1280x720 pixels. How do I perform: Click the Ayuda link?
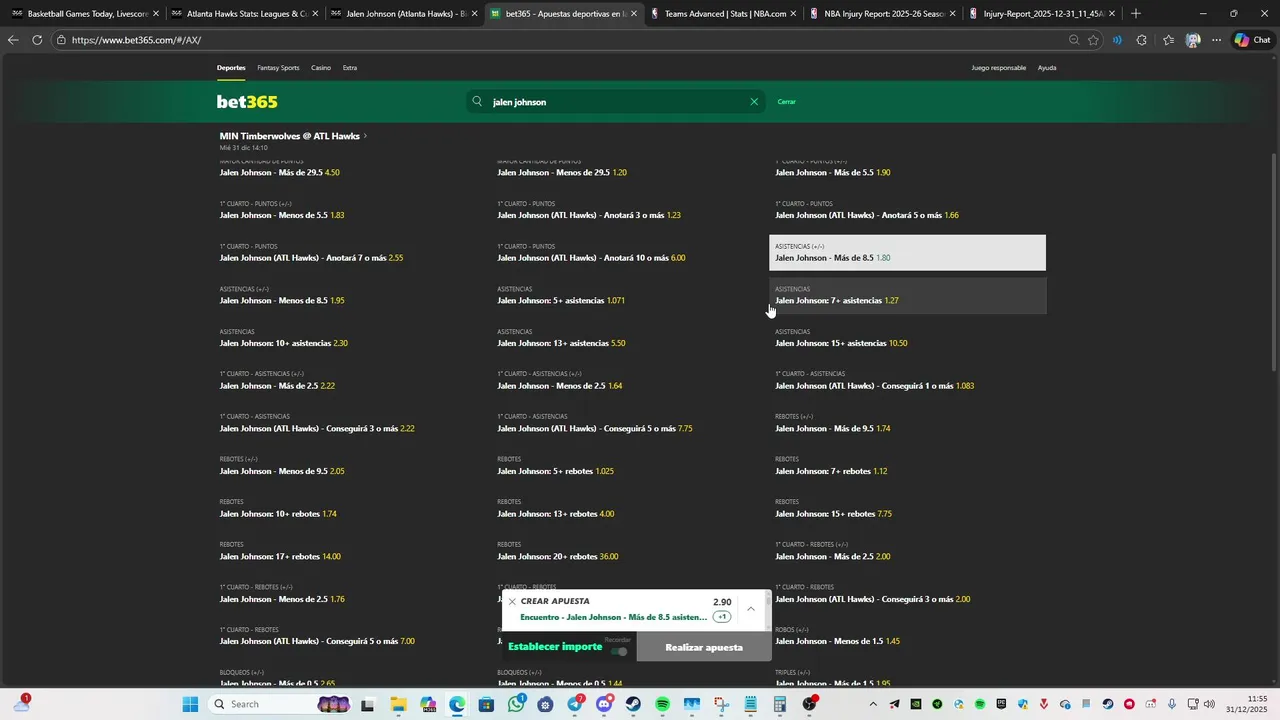[1047, 68]
